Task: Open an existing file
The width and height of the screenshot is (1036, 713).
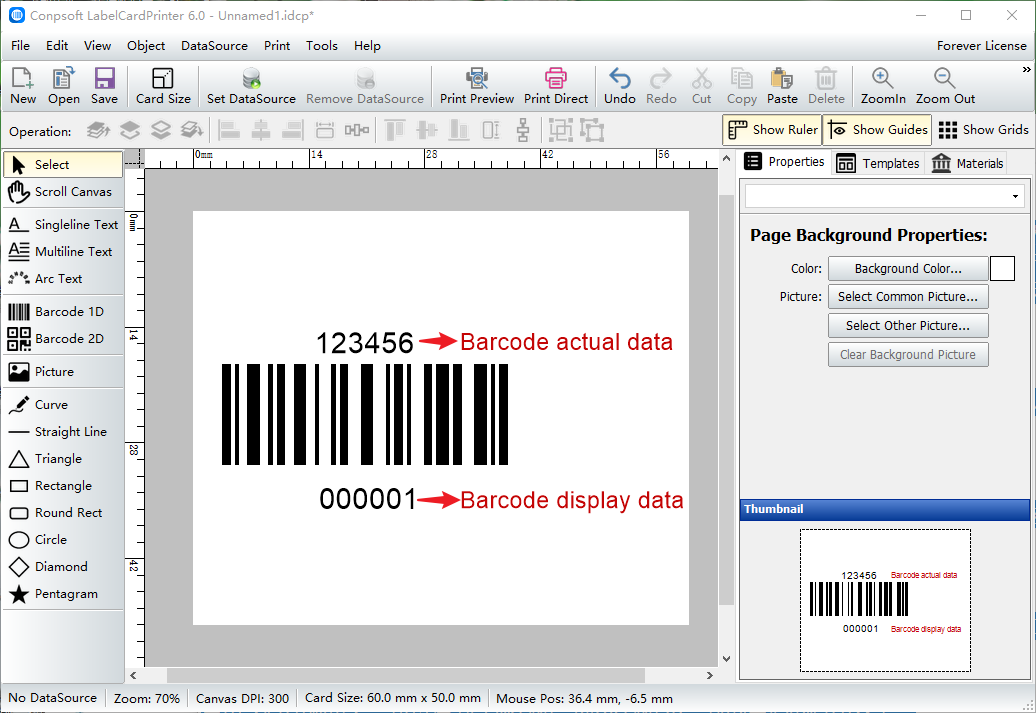Action: click(x=63, y=86)
